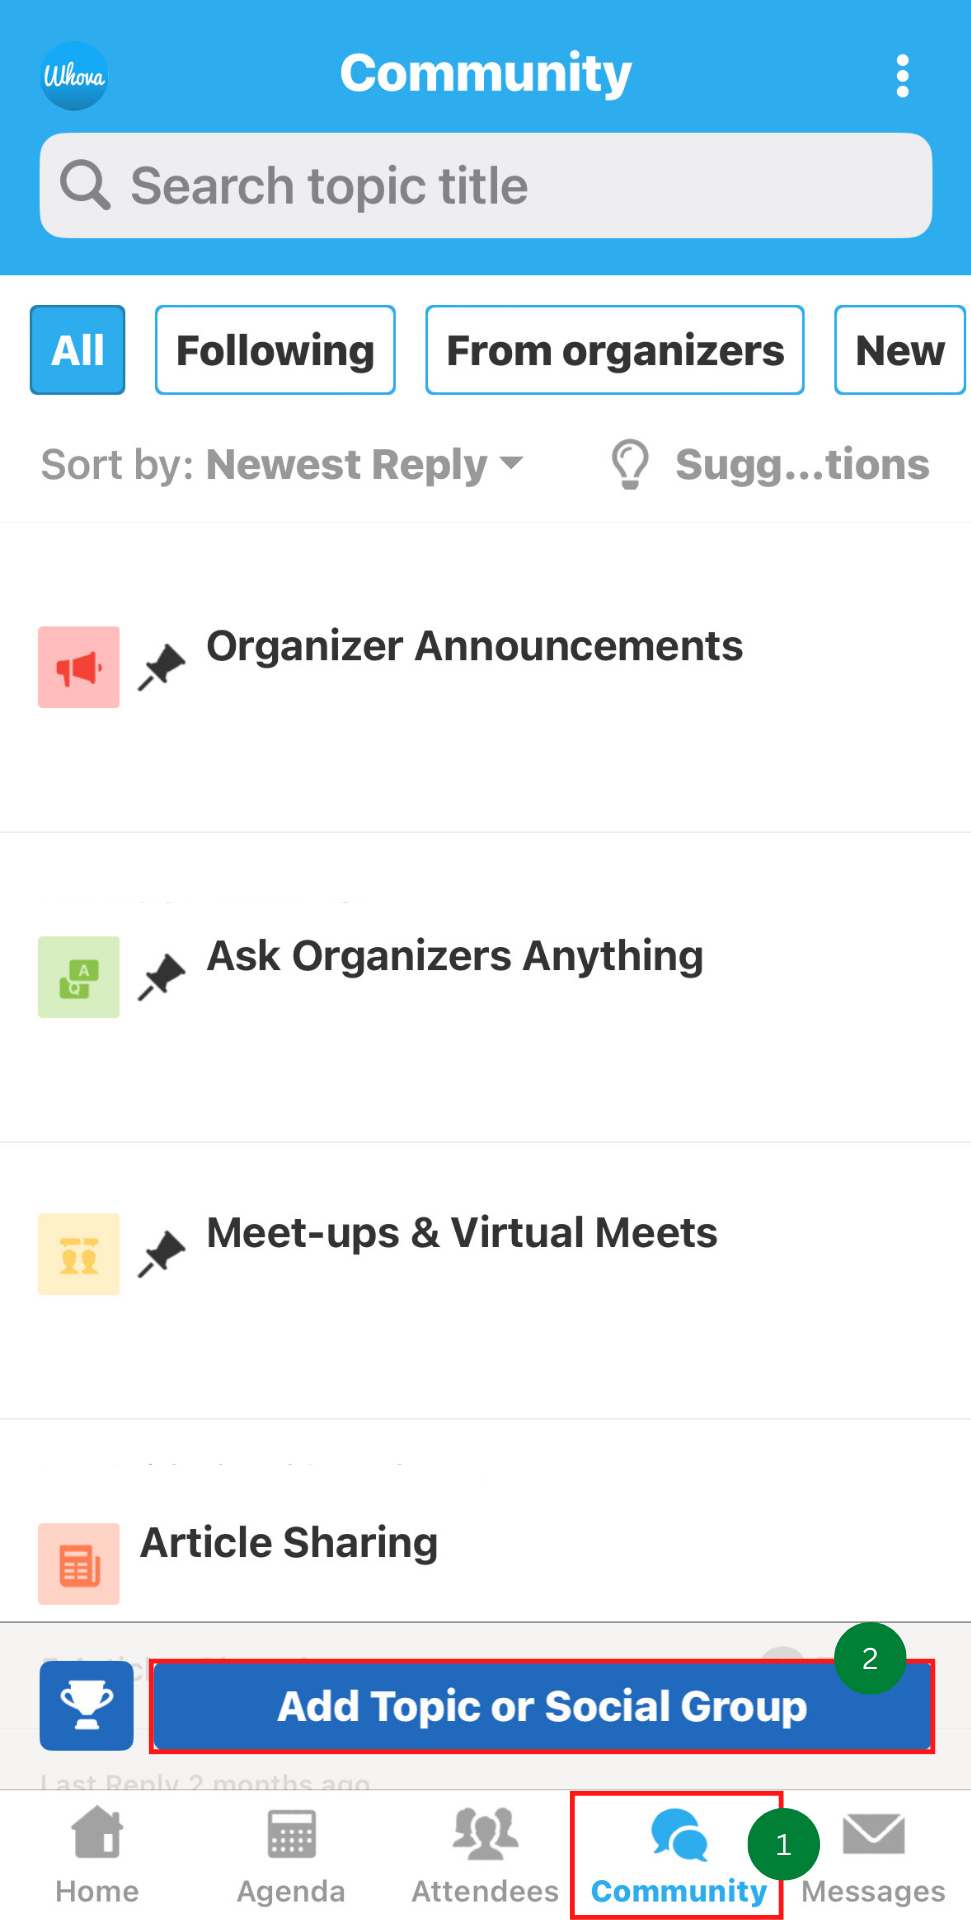971x1920 pixels.
Task: Open the three-dot more options menu
Action: coord(902,76)
